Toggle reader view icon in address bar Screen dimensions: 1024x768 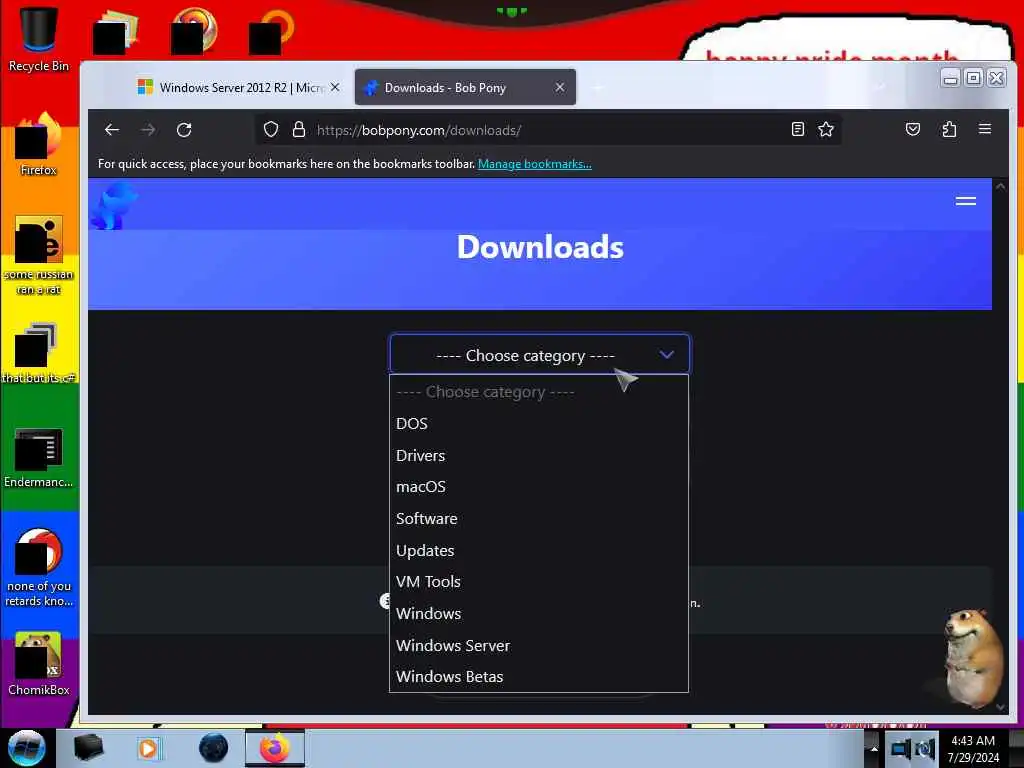pos(797,129)
